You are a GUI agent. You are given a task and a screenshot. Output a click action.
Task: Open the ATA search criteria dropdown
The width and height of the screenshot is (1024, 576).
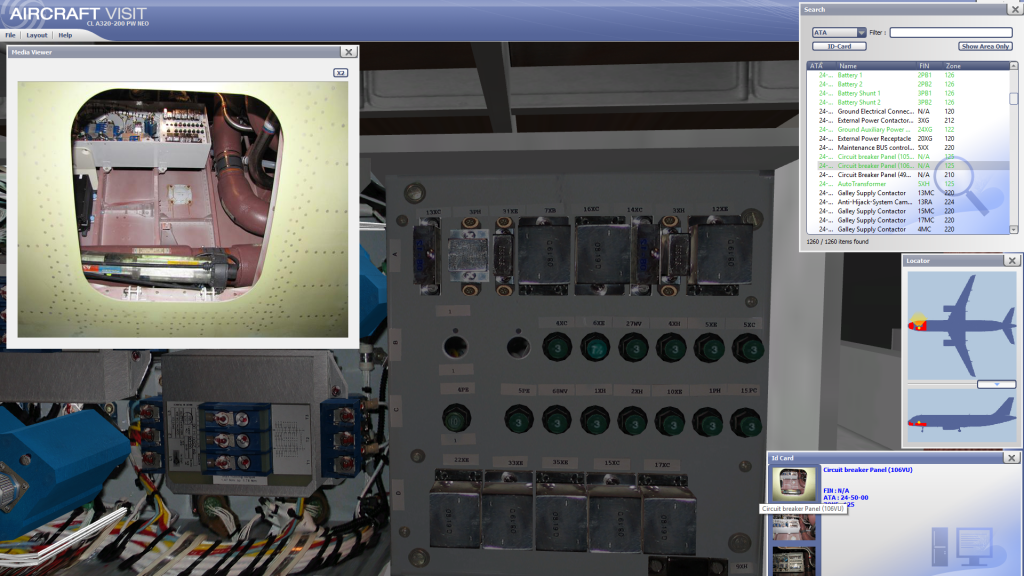(x=839, y=32)
